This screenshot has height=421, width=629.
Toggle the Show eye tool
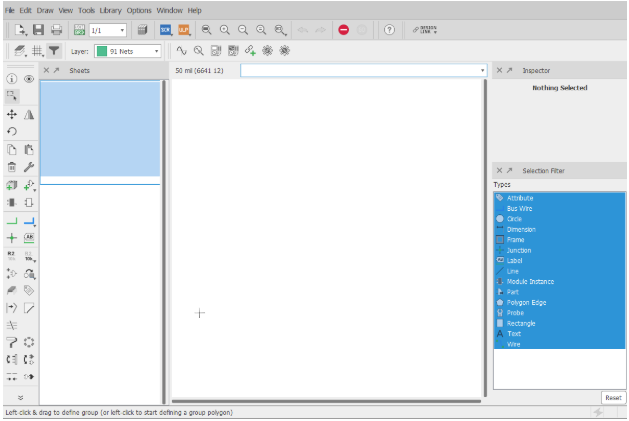pyautogui.click(x=29, y=78)
